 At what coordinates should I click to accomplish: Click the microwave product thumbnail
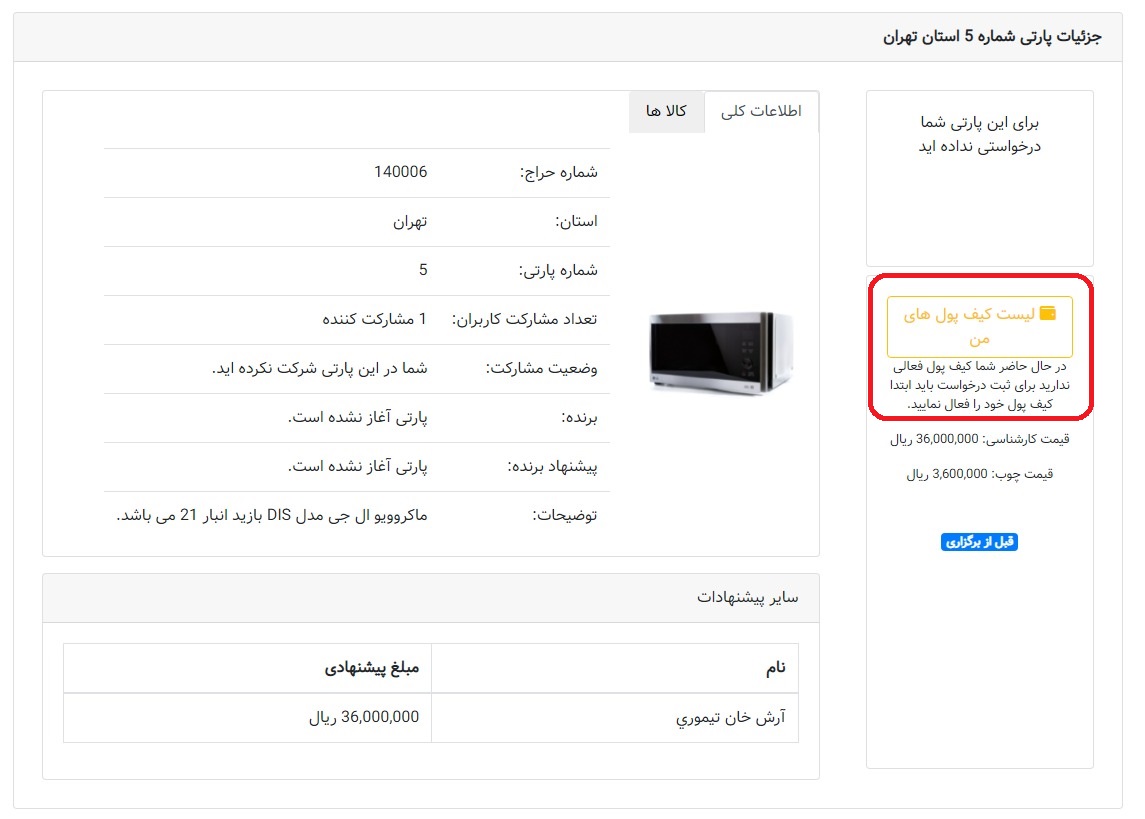[x=720, y=354]
